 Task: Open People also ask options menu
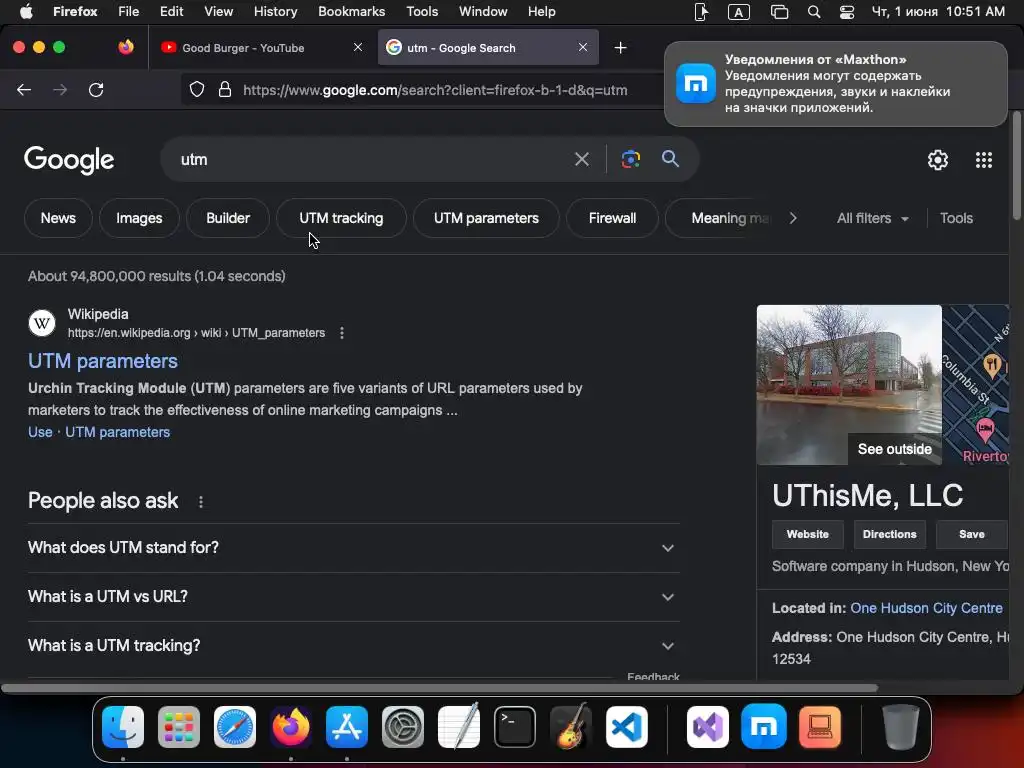200,502
